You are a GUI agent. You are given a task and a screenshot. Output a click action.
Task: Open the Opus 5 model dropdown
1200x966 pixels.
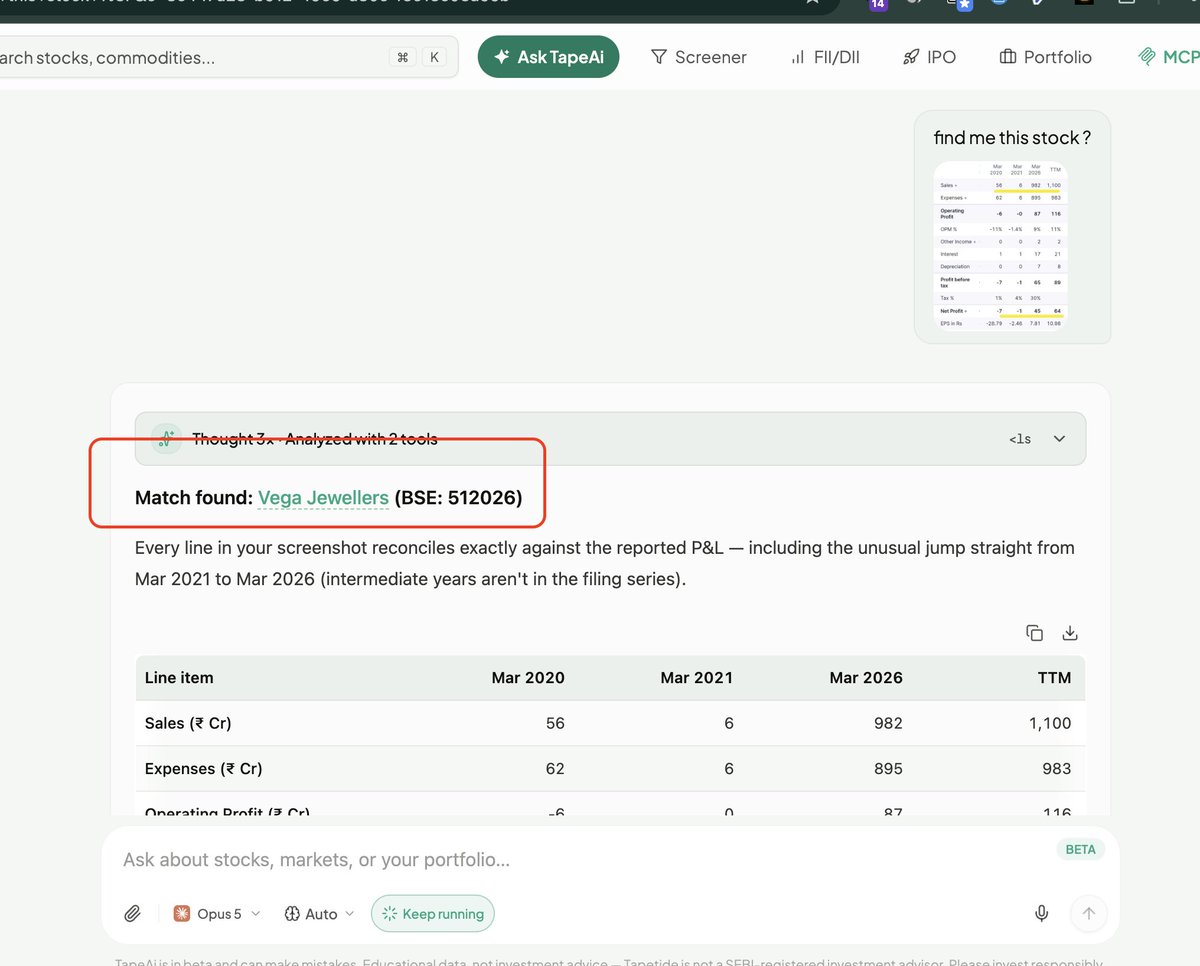coord(217,913)
